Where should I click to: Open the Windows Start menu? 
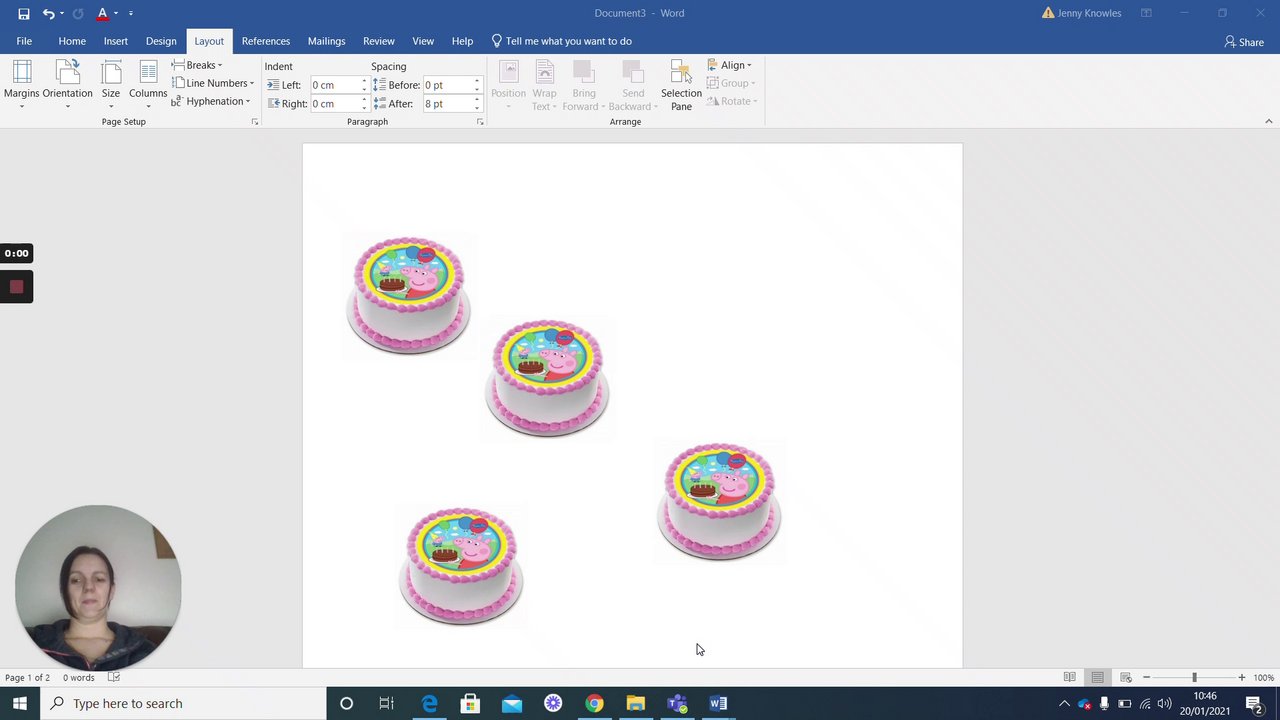coord(20,703)
